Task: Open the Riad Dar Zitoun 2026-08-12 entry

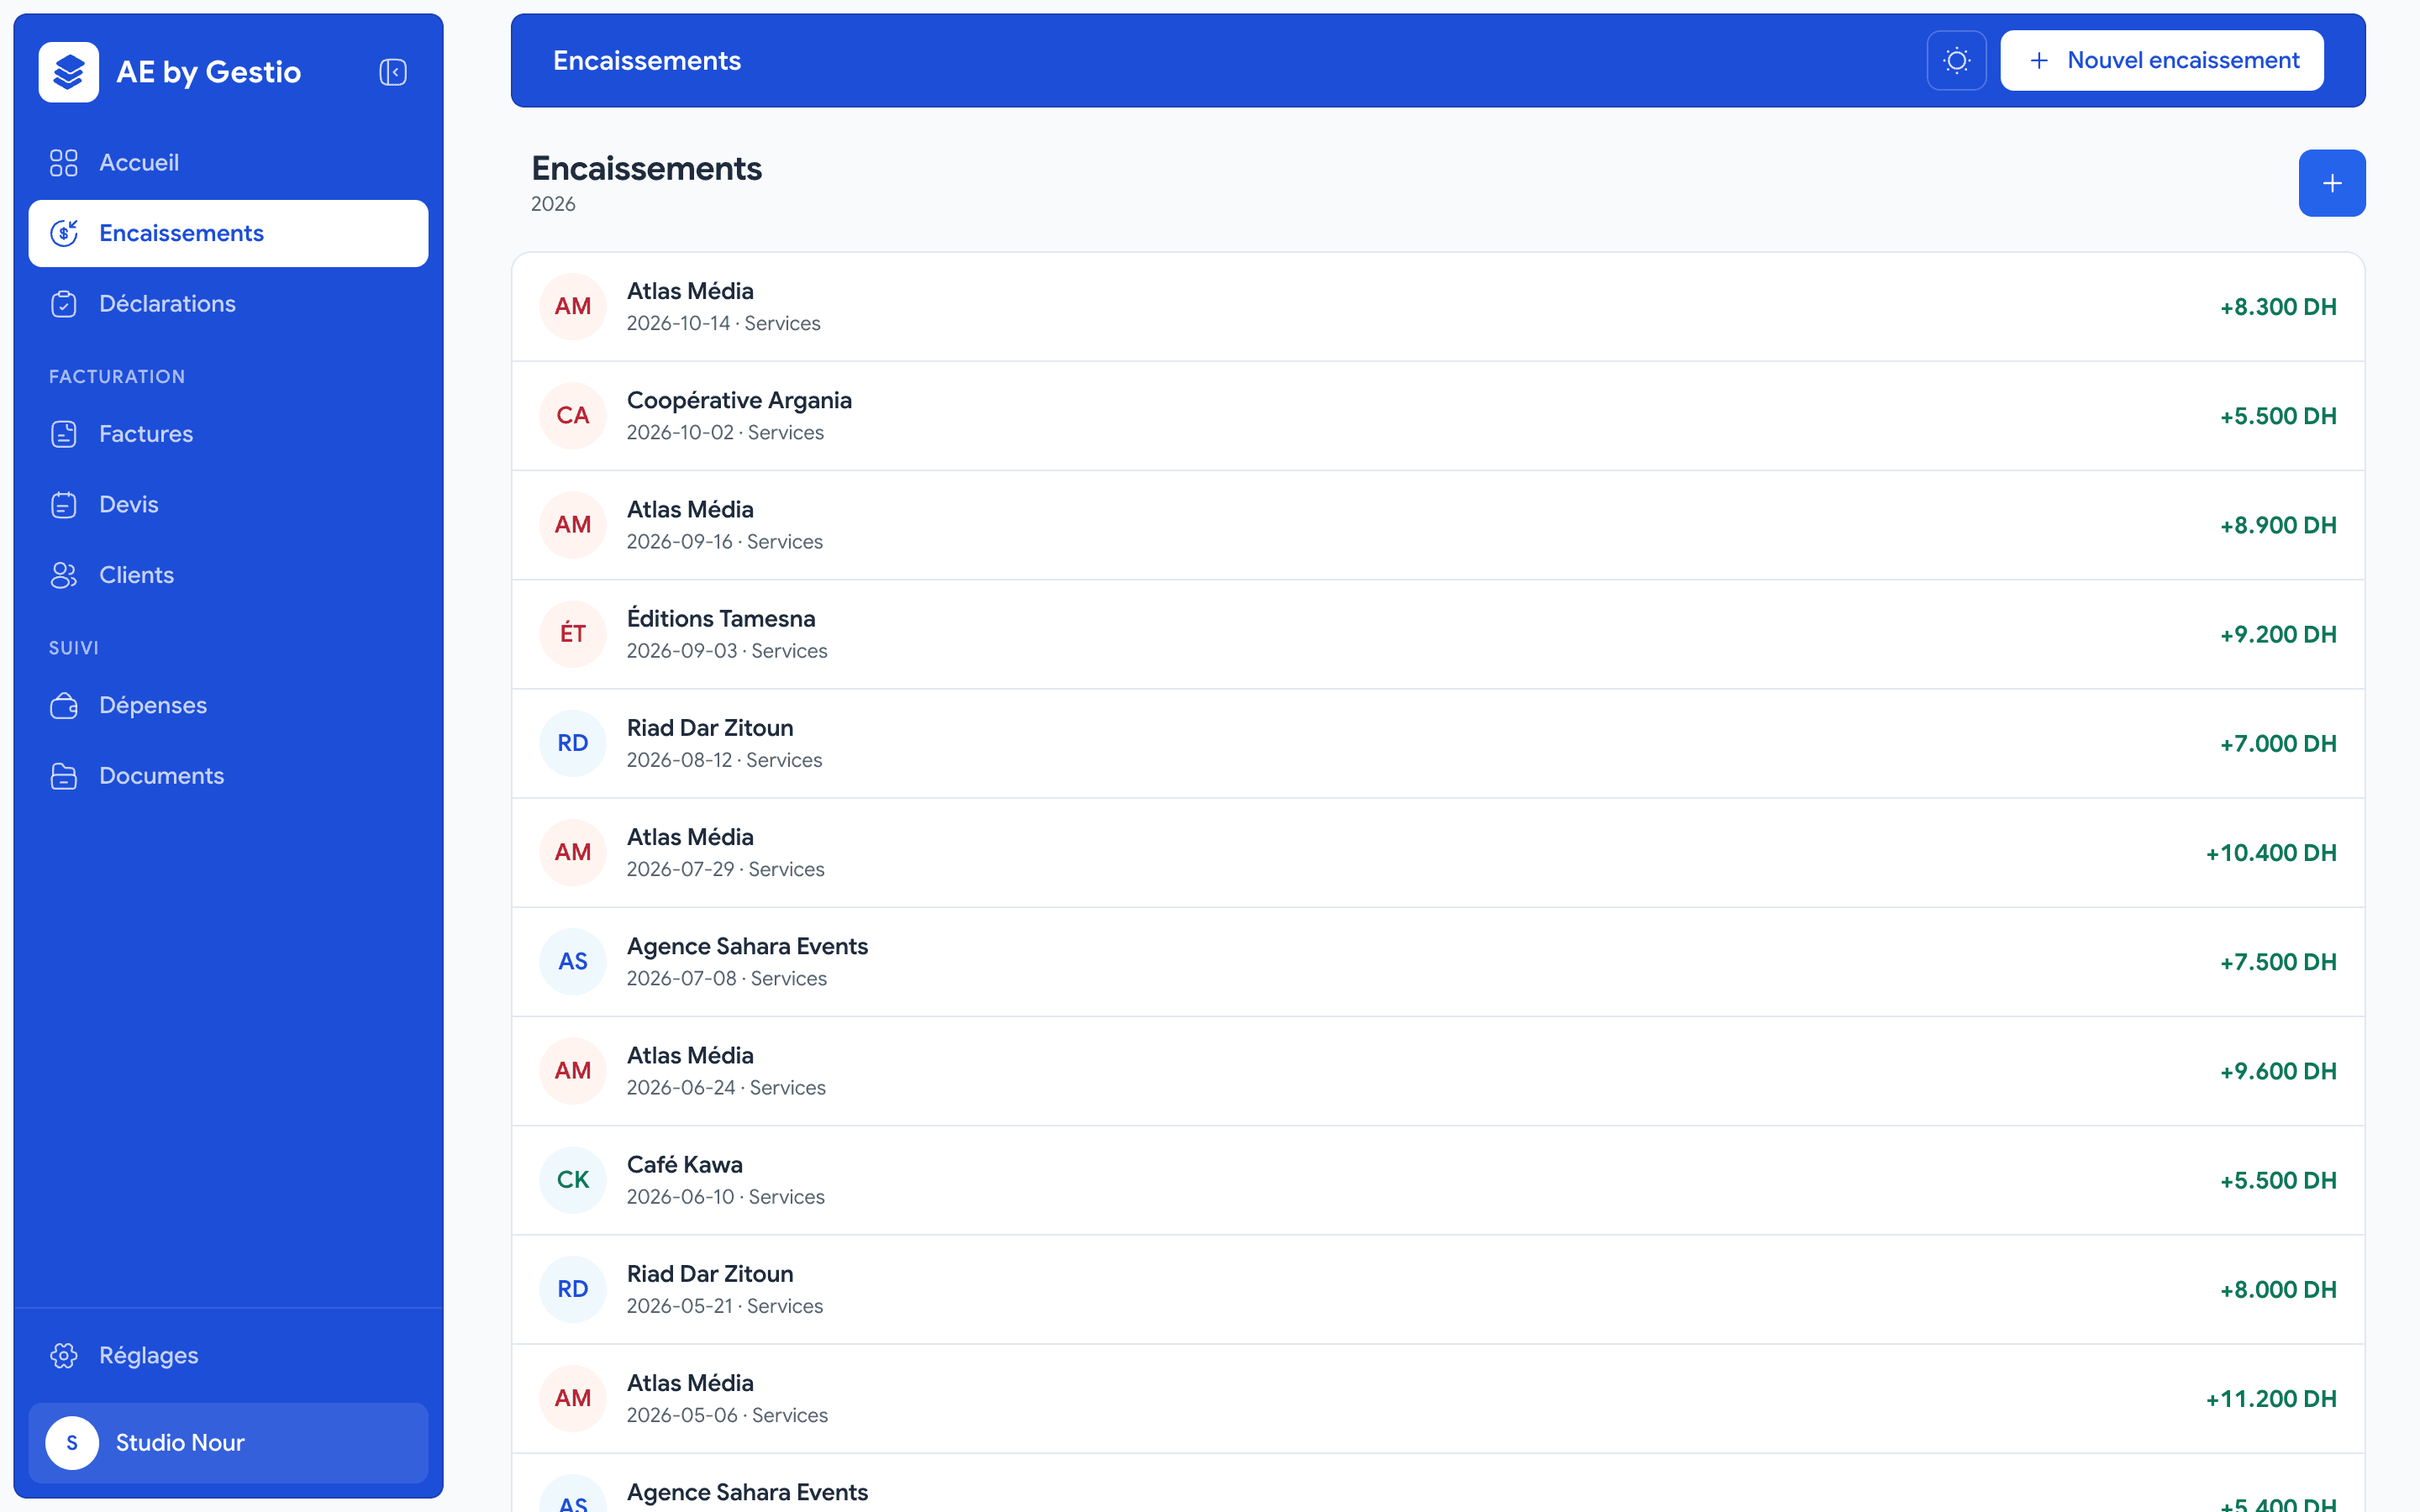Action: point(1438,743)
